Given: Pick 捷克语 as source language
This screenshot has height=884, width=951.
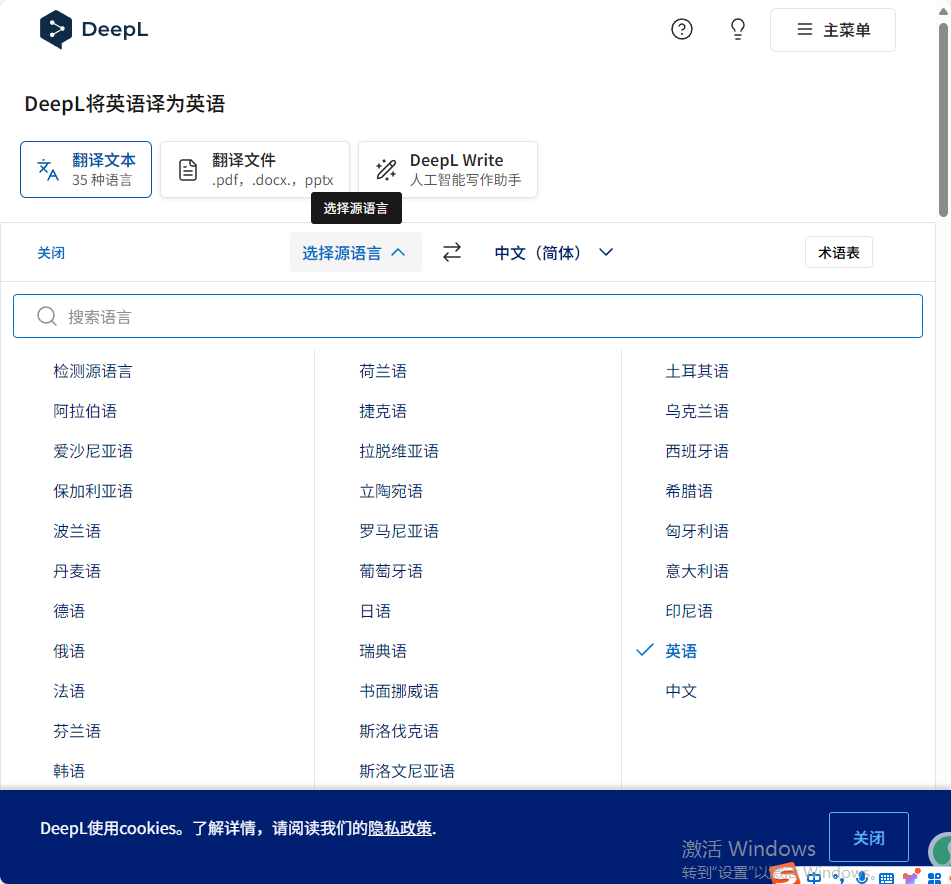Looking at the screenshot, I should [383, 411].
